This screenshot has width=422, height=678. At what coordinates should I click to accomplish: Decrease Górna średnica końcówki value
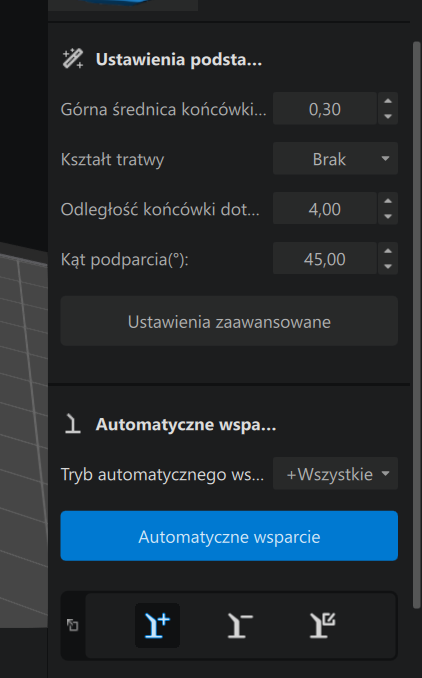point(388,116)
